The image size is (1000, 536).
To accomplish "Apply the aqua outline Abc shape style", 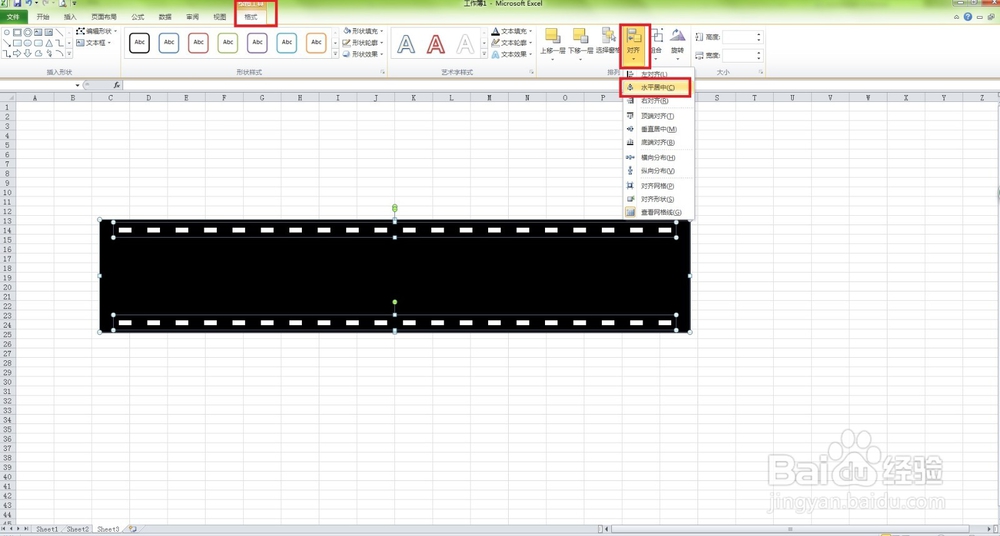I will coord(287,43).
